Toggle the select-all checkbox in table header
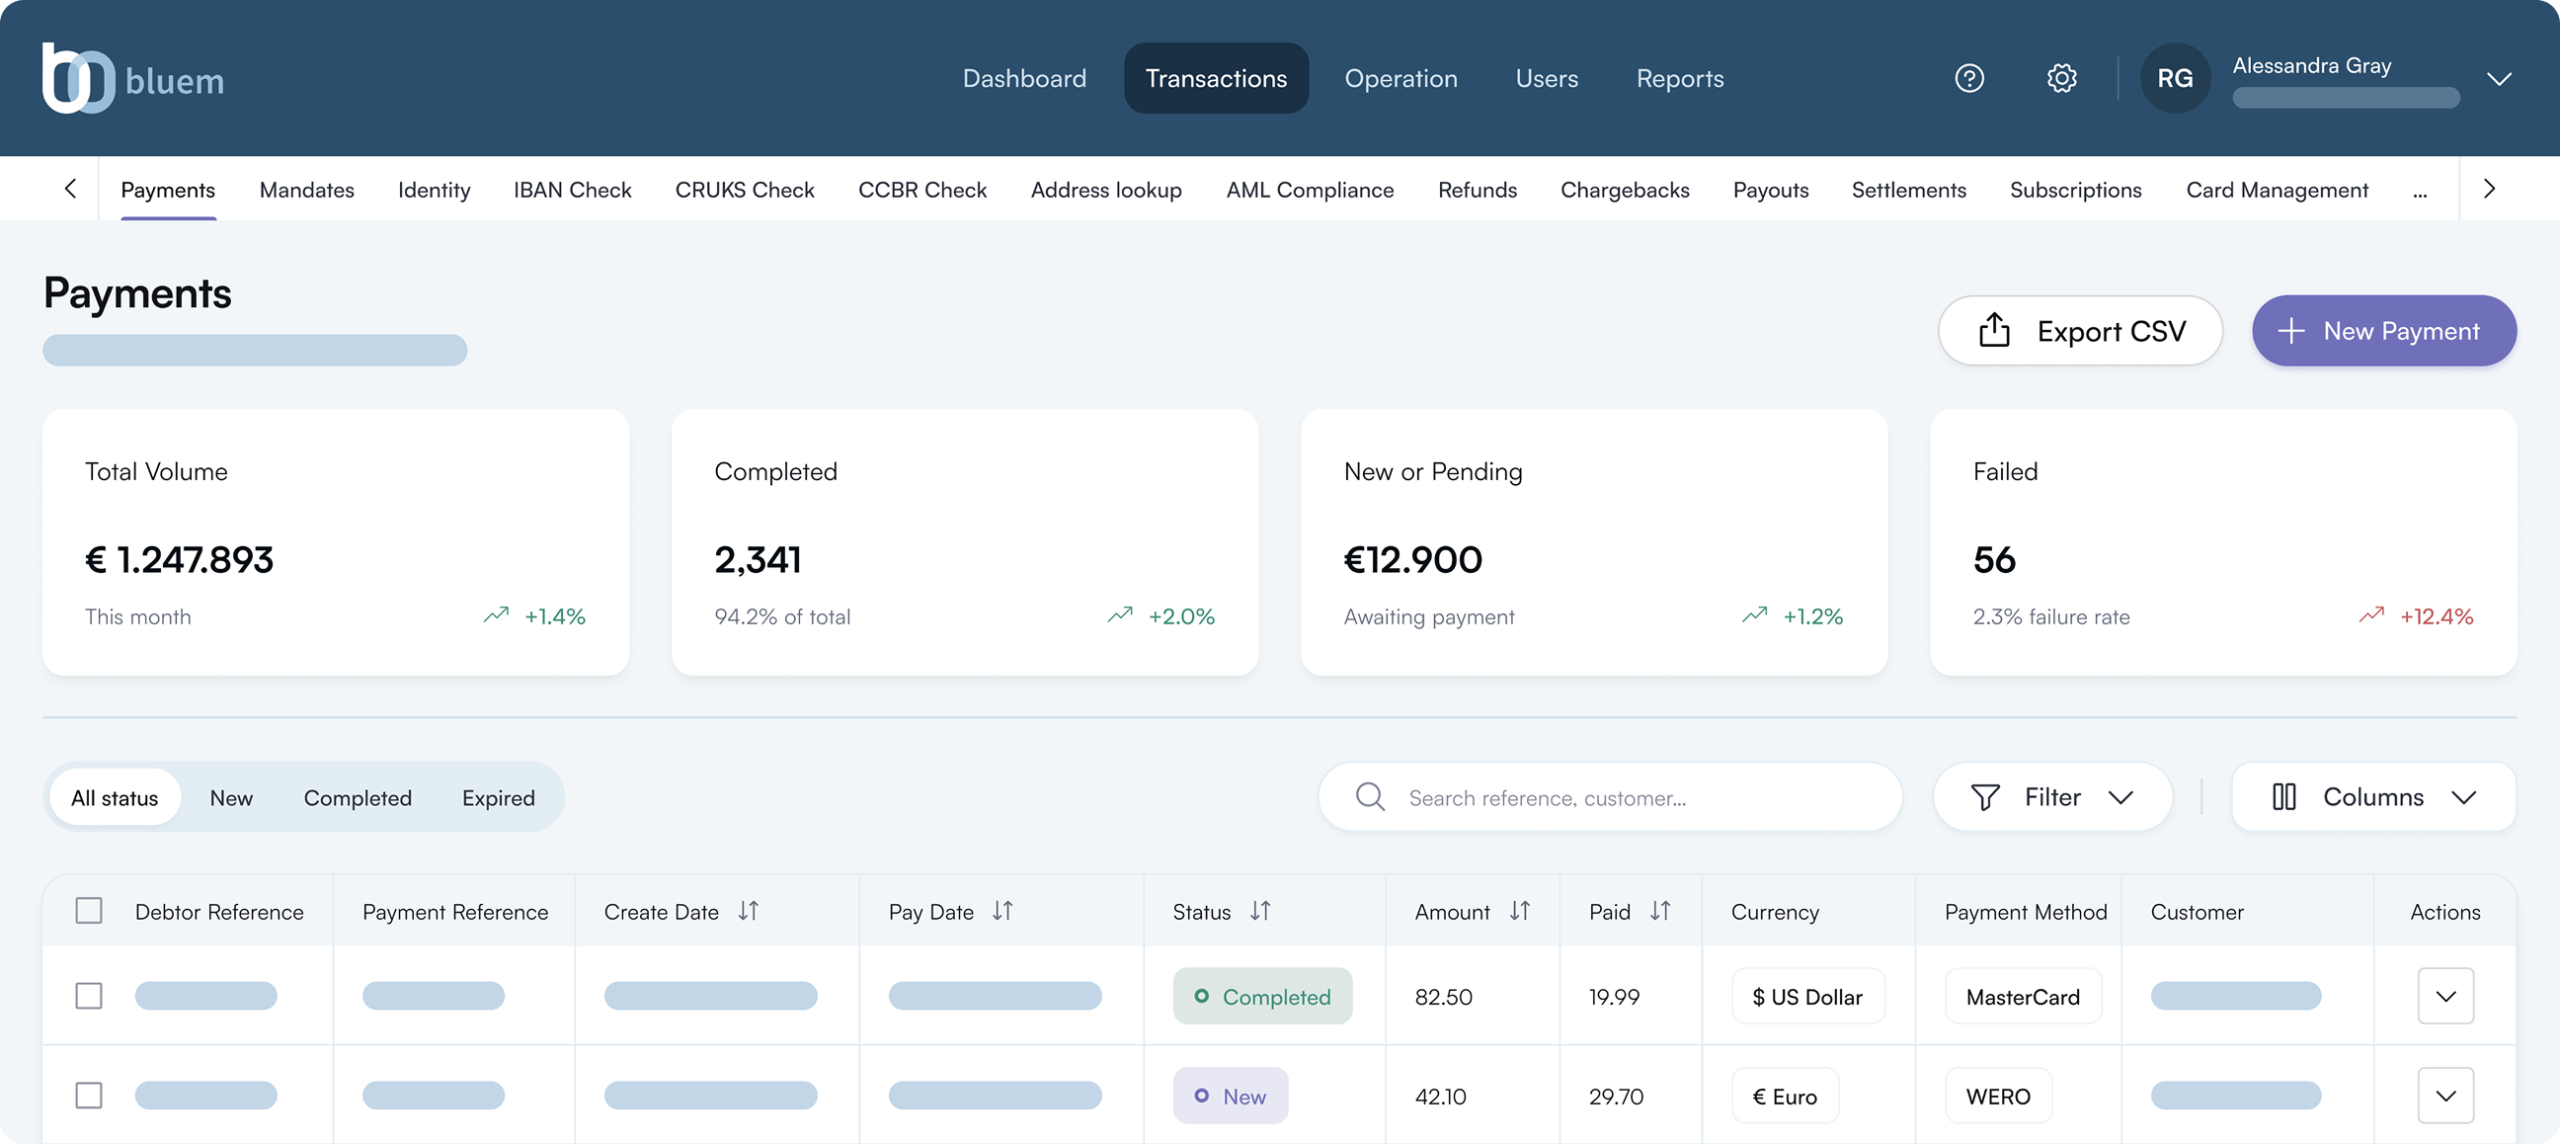Viewport: 2560px width, 1144px height. [89, 911]
